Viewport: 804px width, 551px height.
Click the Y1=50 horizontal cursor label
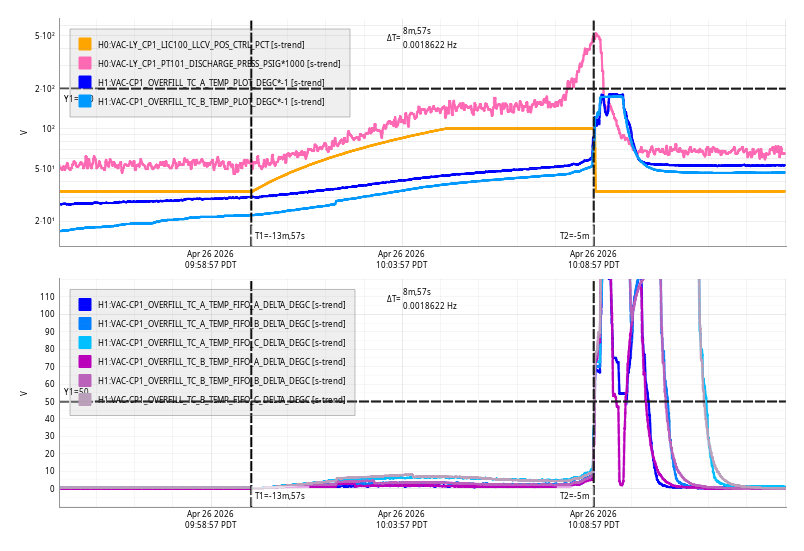(76, 392)
